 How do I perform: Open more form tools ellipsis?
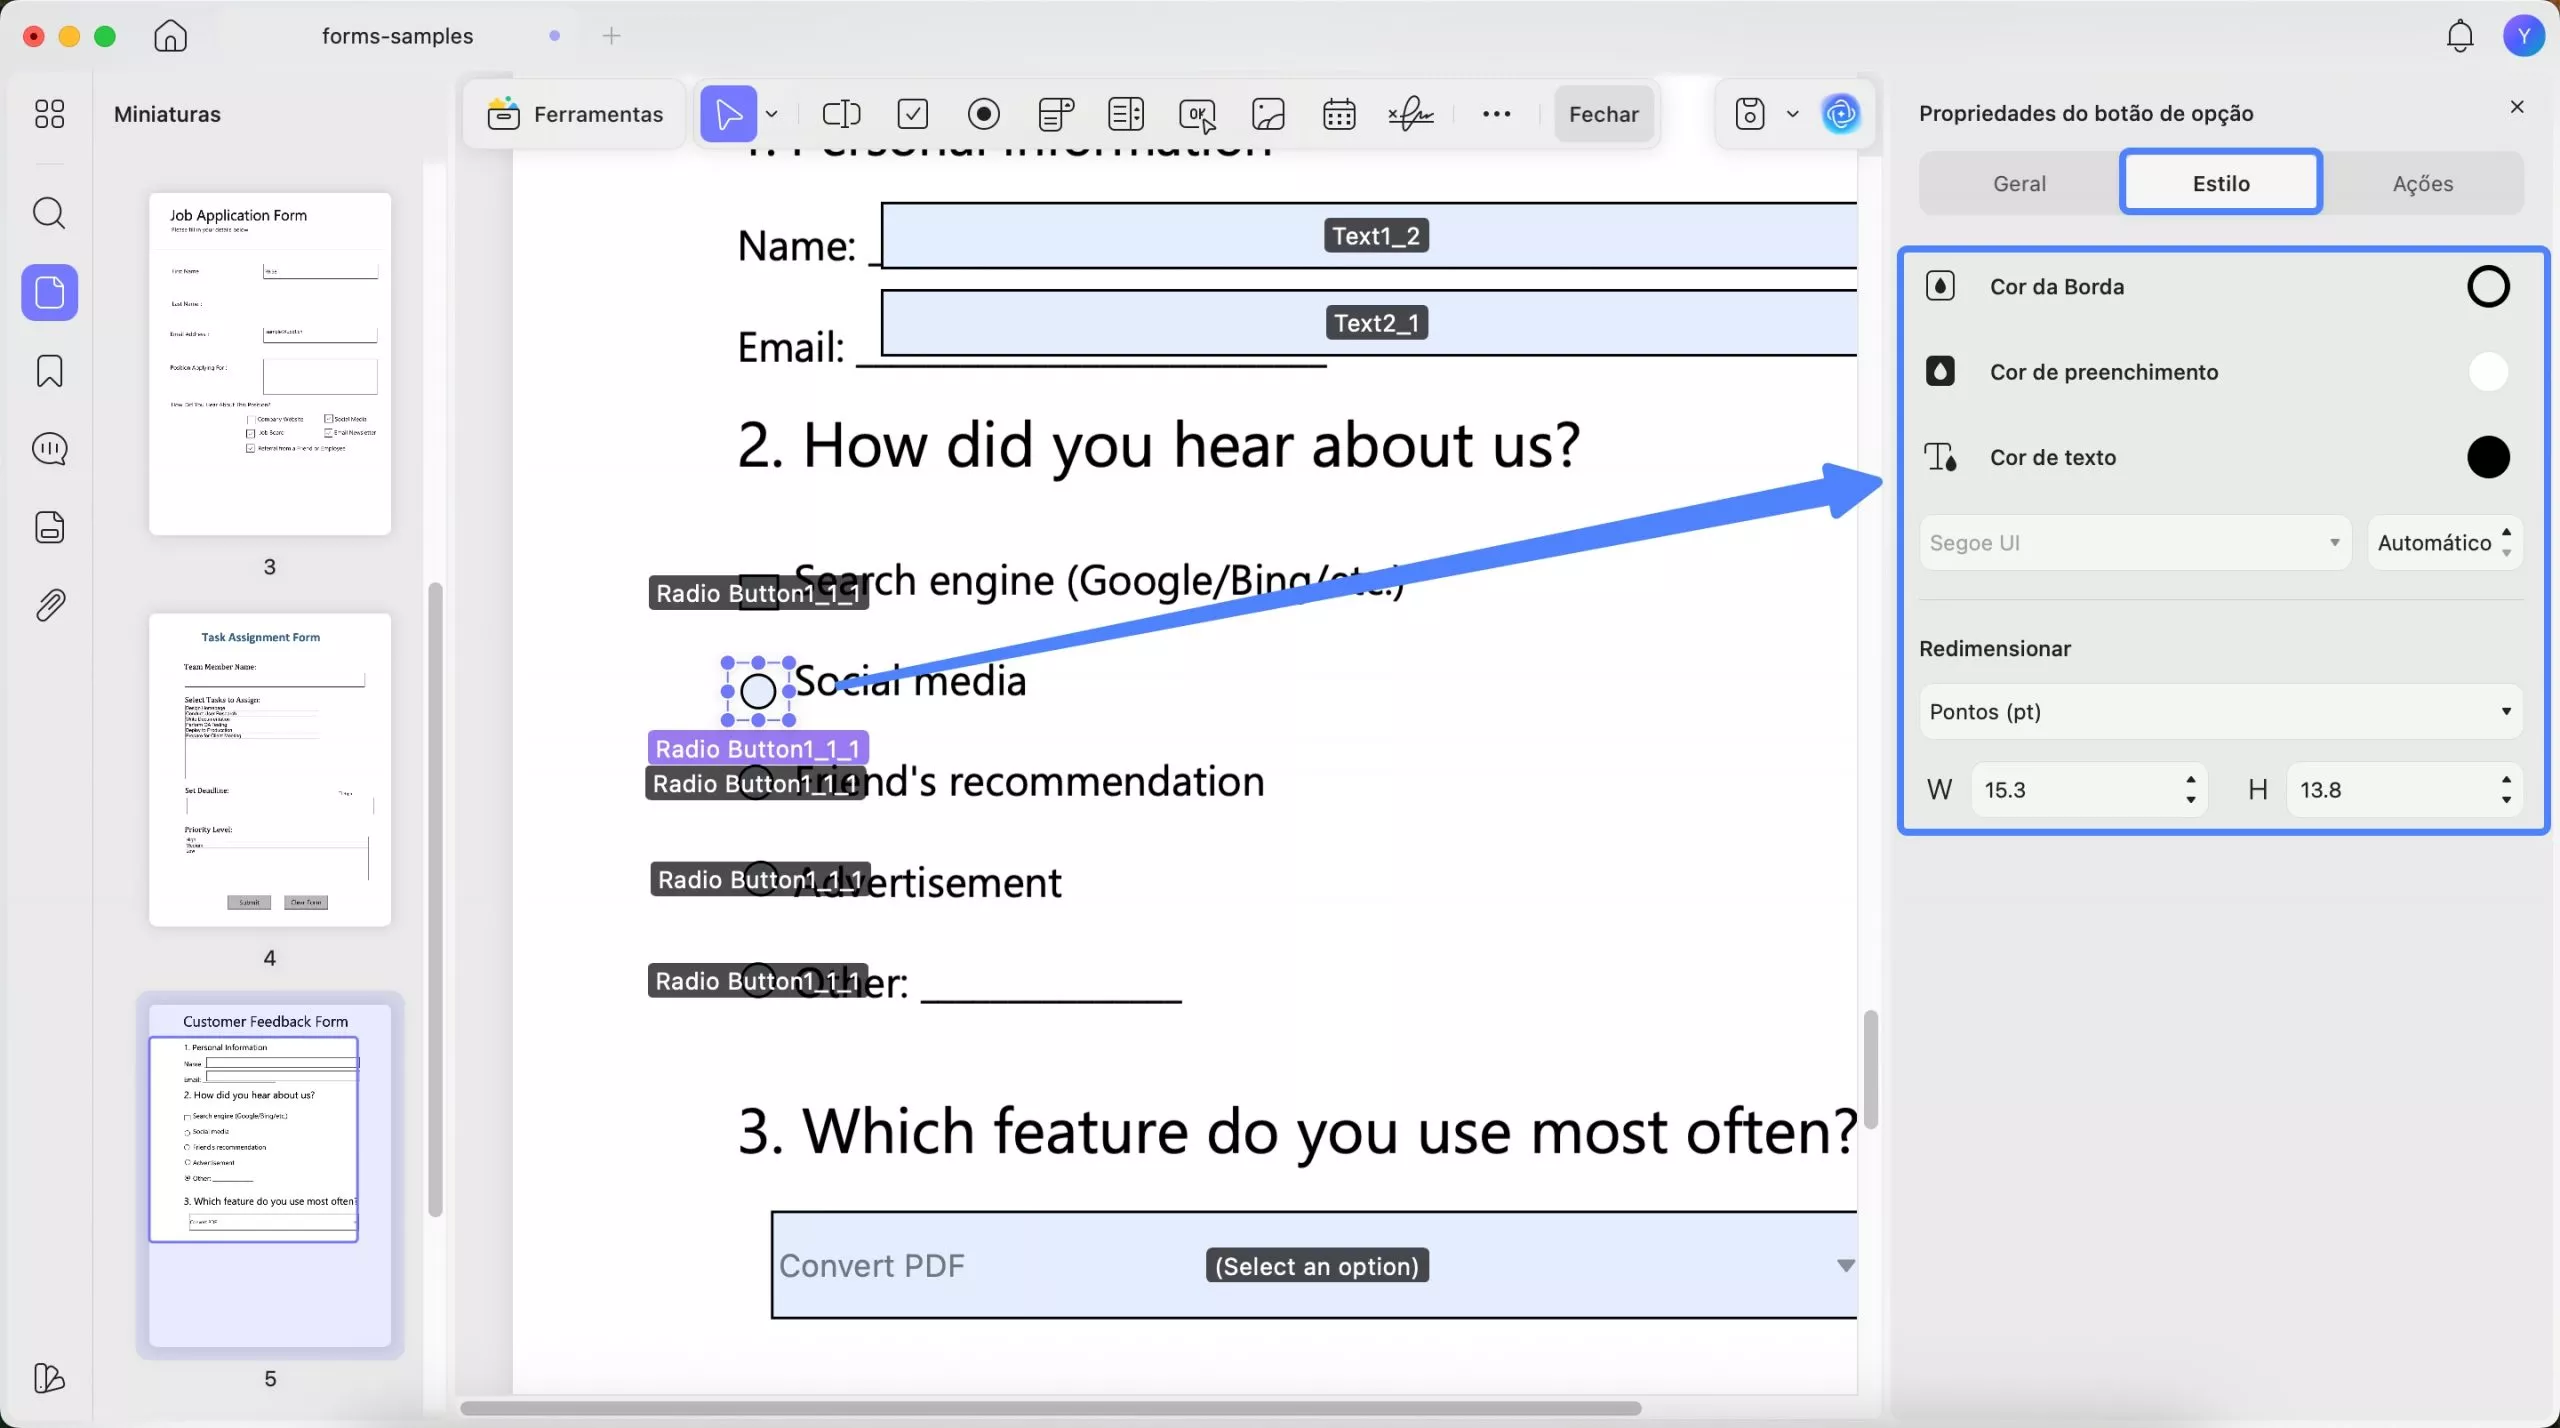coord(1496,114)
